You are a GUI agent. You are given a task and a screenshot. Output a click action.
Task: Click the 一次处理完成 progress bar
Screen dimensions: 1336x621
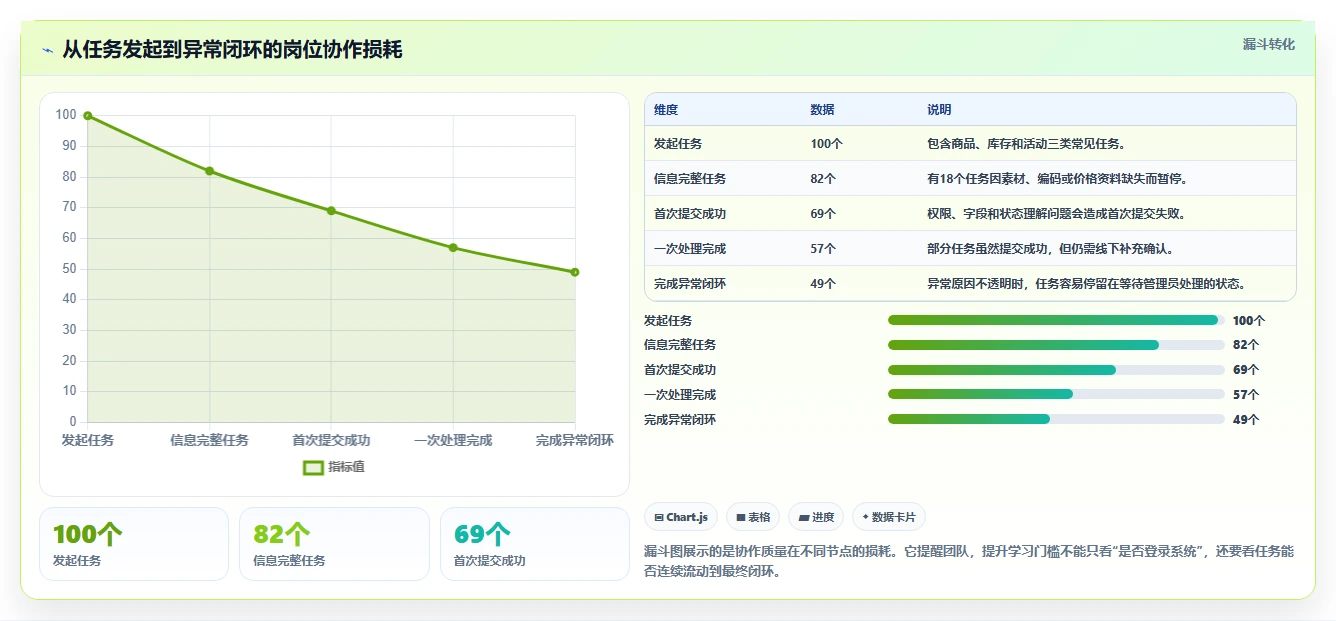pos(1056,394)
